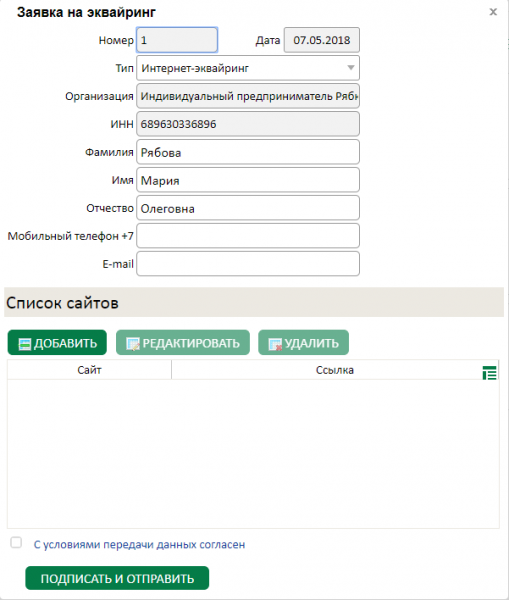Click the delete icon on УДАЛИТЬ button
509x600 pixels.
tap(275, 344)
